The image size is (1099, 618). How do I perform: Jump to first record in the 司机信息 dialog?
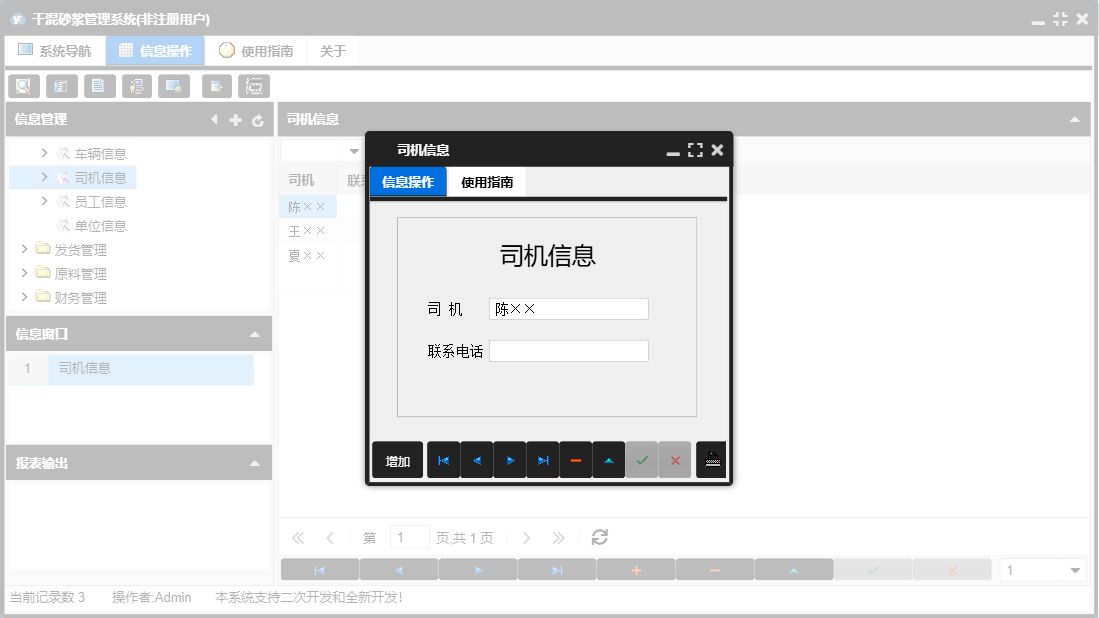(443, 459)
